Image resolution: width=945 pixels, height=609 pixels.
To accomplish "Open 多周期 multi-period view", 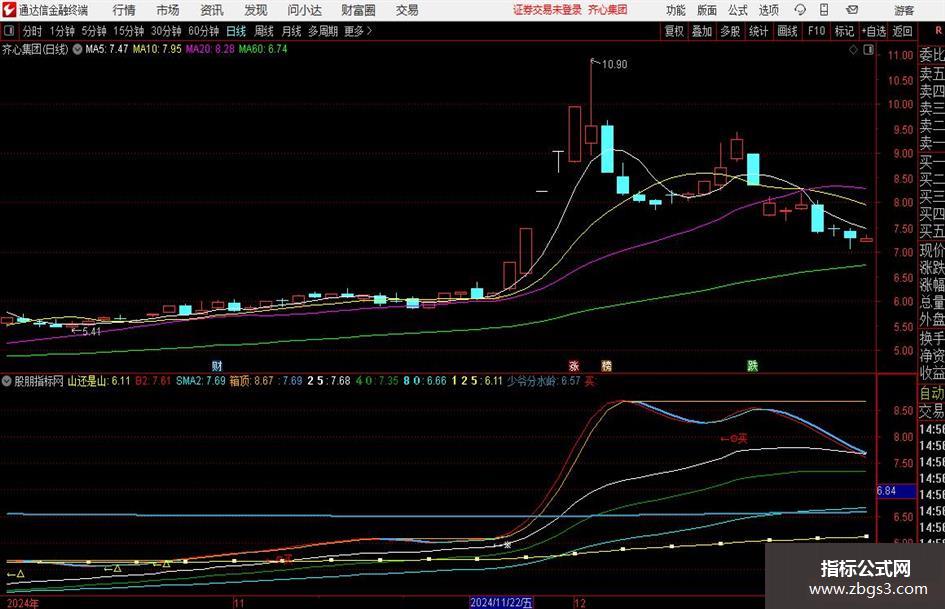I will click(322, 31).
